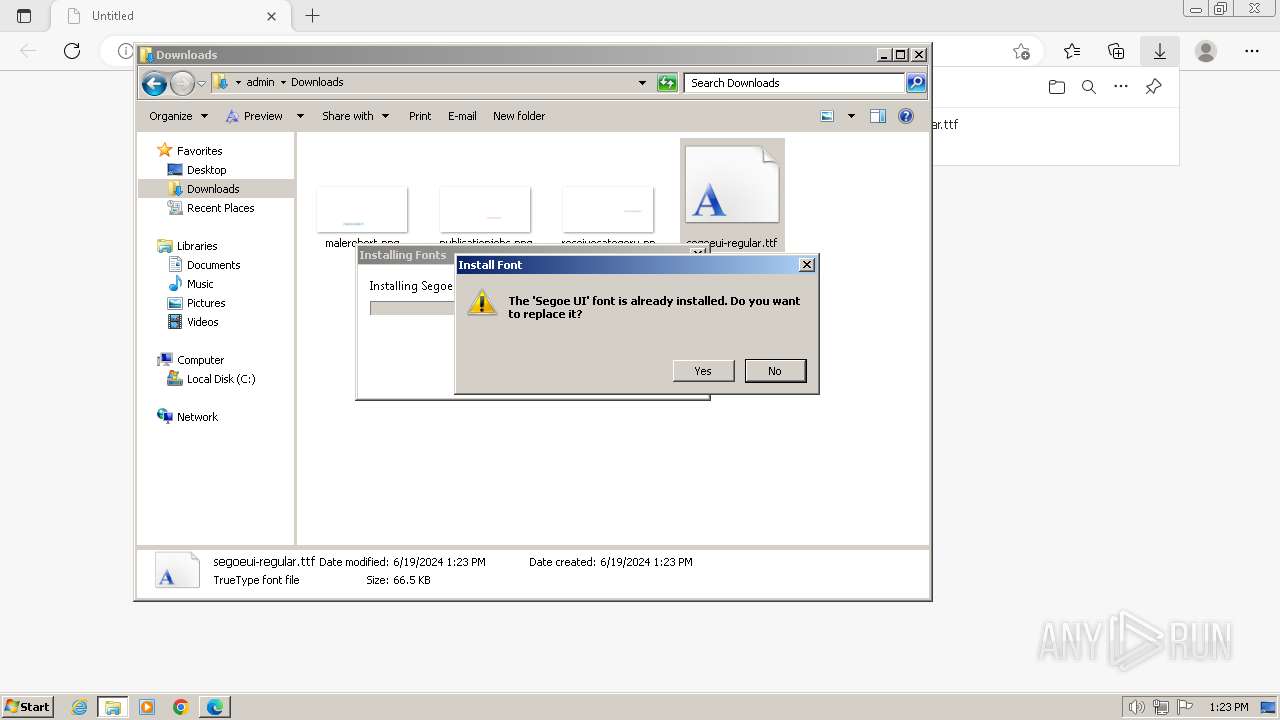Click the Downloads breadcrumb in address bar

(x=317, y=83)
